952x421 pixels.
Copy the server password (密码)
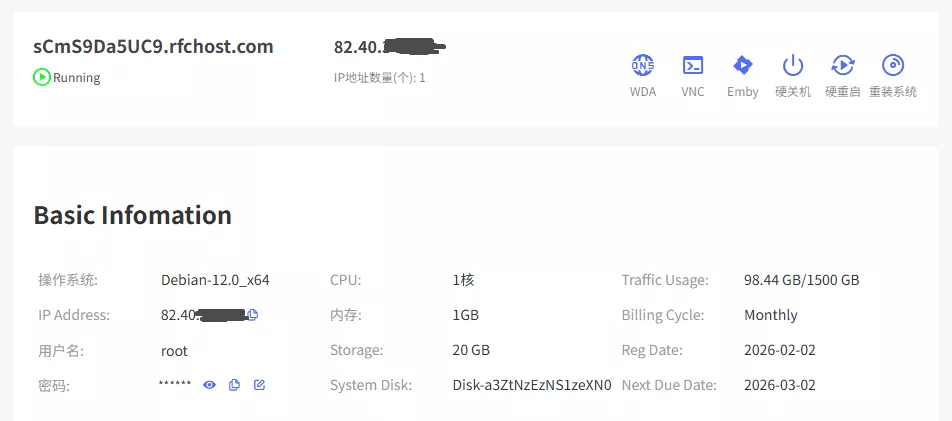(234, 385)
